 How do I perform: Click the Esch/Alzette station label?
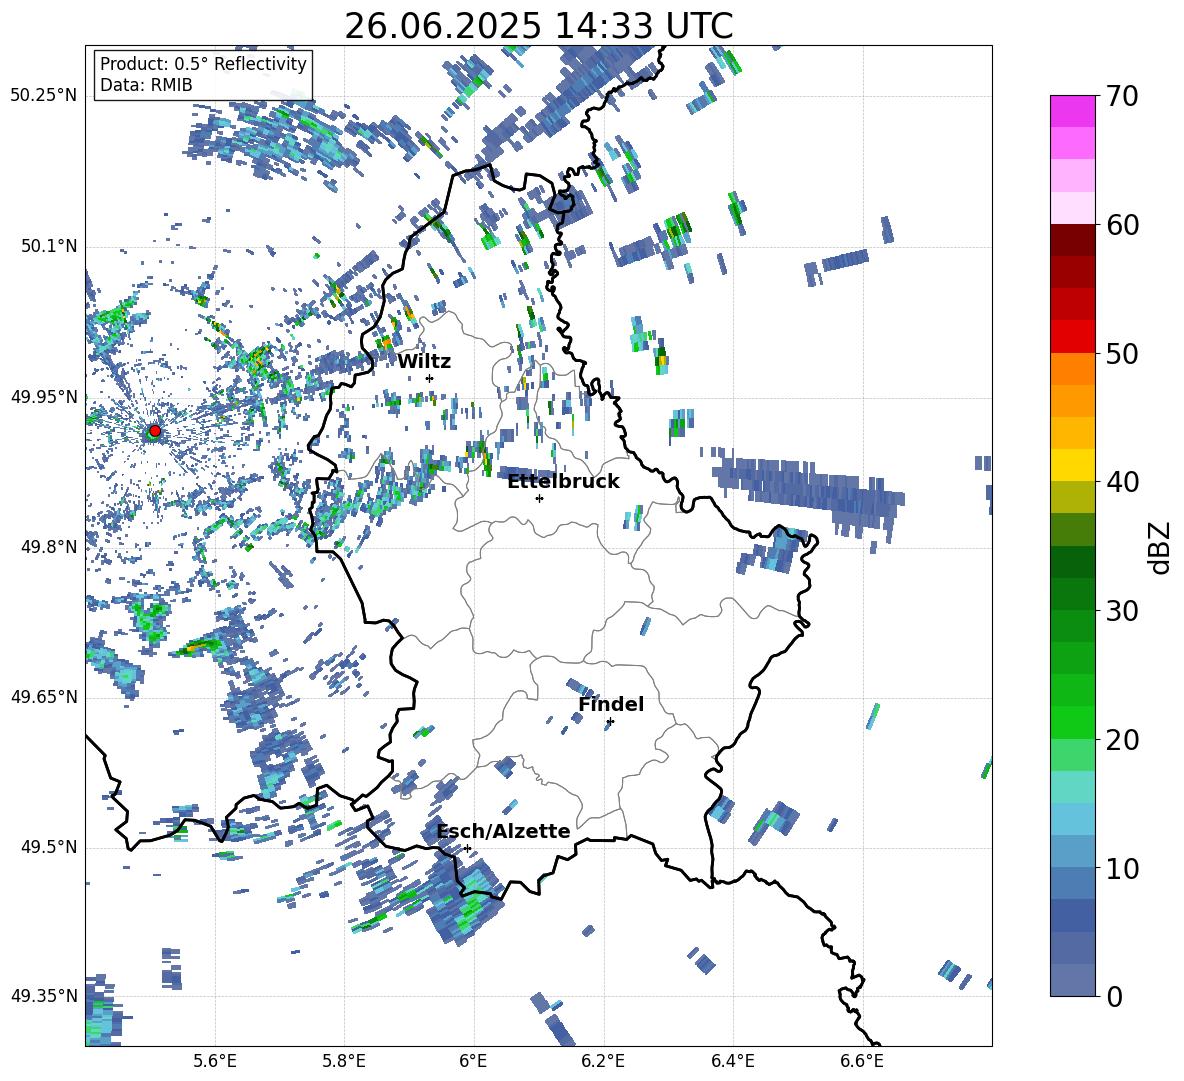pyautogui.click(x=503, y=831)
